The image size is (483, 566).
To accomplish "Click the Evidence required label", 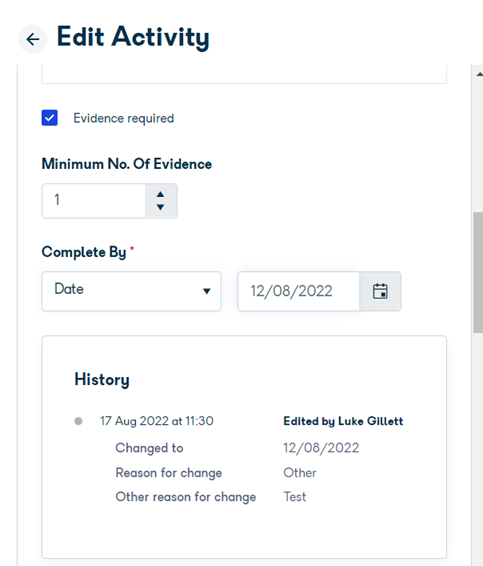I will click(x=124, y=118).
